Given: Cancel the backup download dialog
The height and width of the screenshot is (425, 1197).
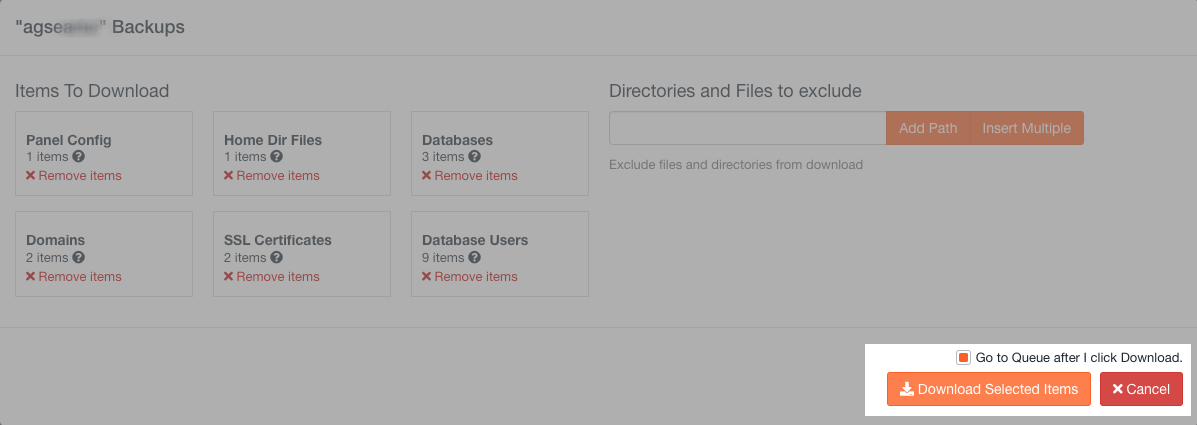Looking at the screenshot, I should tap(1141, 389).
